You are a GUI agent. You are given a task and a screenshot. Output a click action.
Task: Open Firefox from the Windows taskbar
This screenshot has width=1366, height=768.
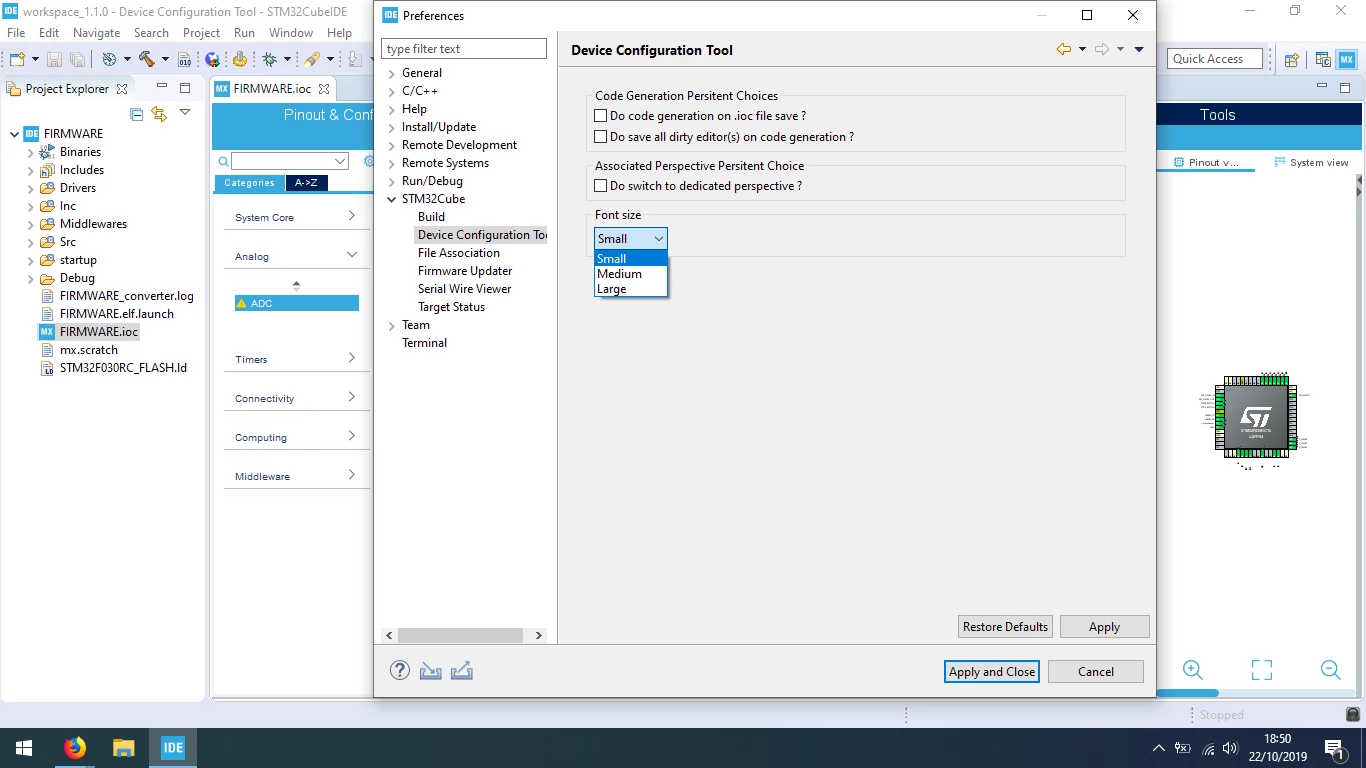75,747
